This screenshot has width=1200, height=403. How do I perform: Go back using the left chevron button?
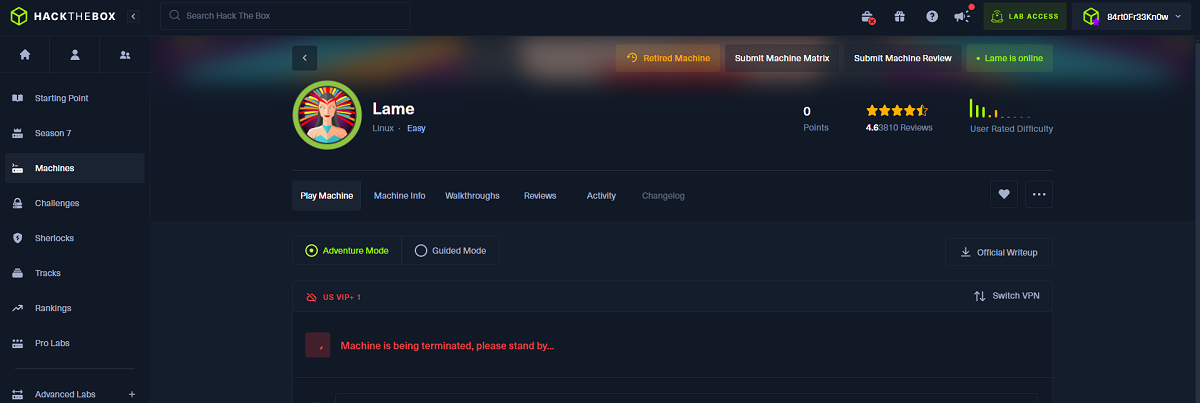point(304,58)
